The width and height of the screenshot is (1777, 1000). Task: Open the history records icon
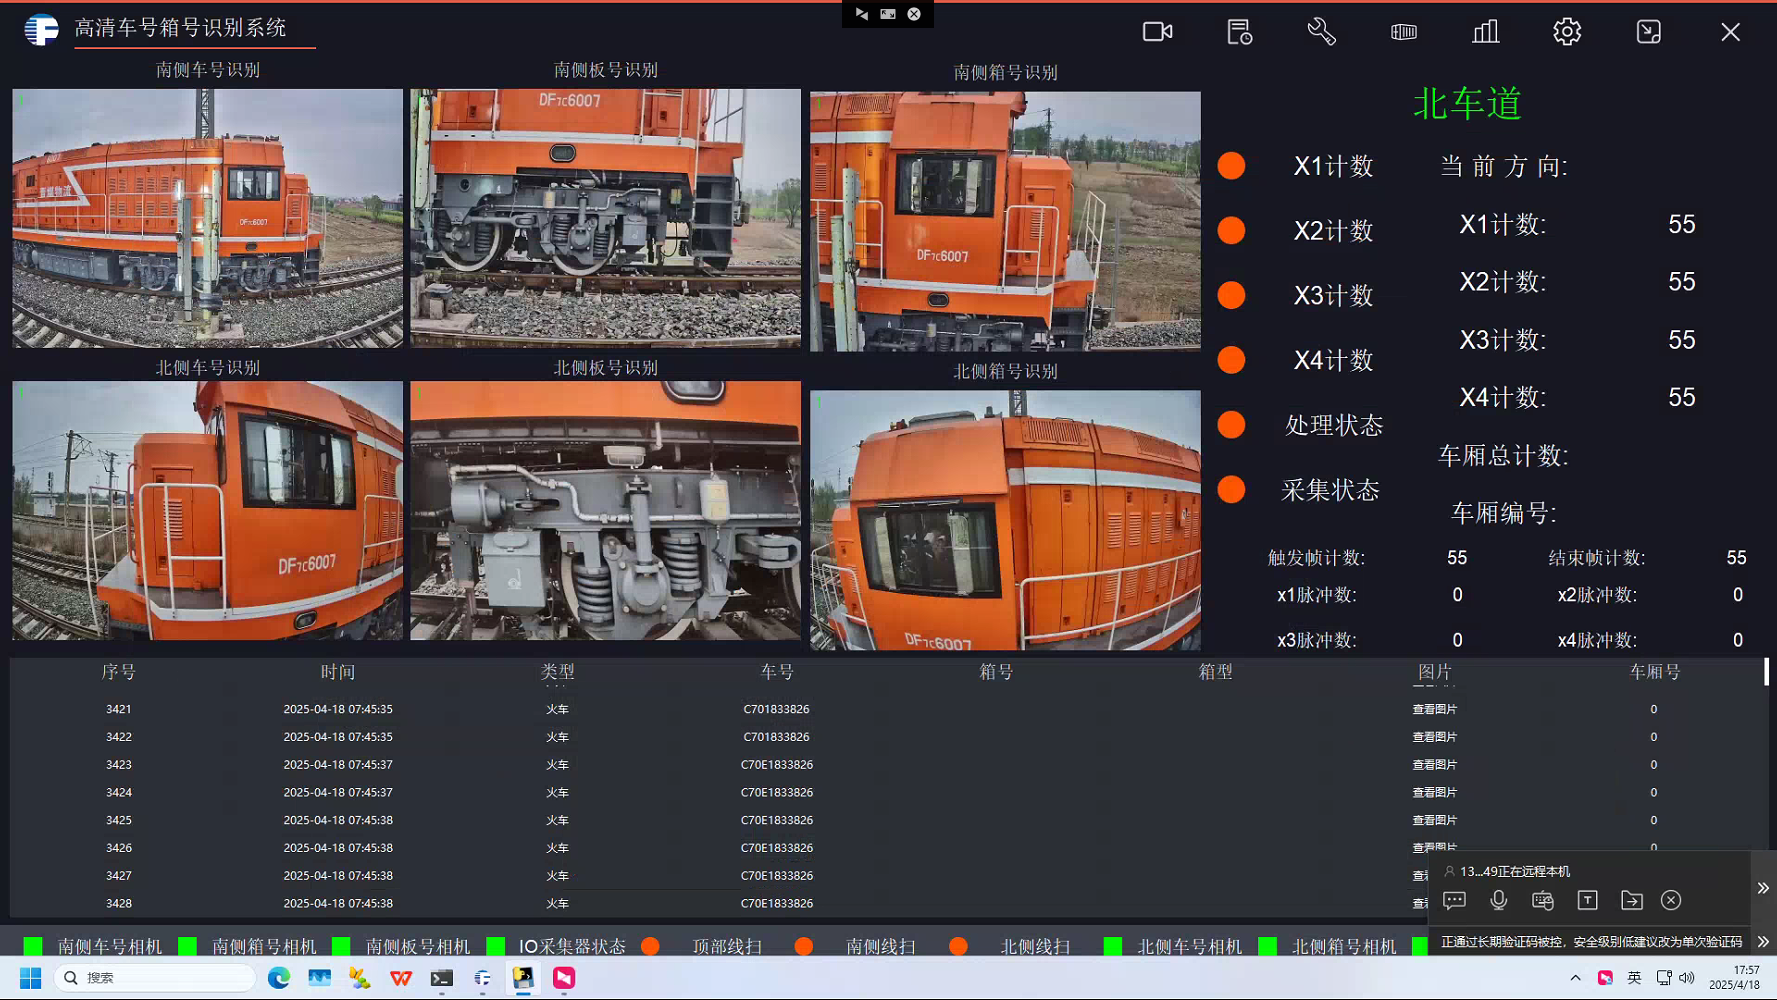coord(1239,32)
